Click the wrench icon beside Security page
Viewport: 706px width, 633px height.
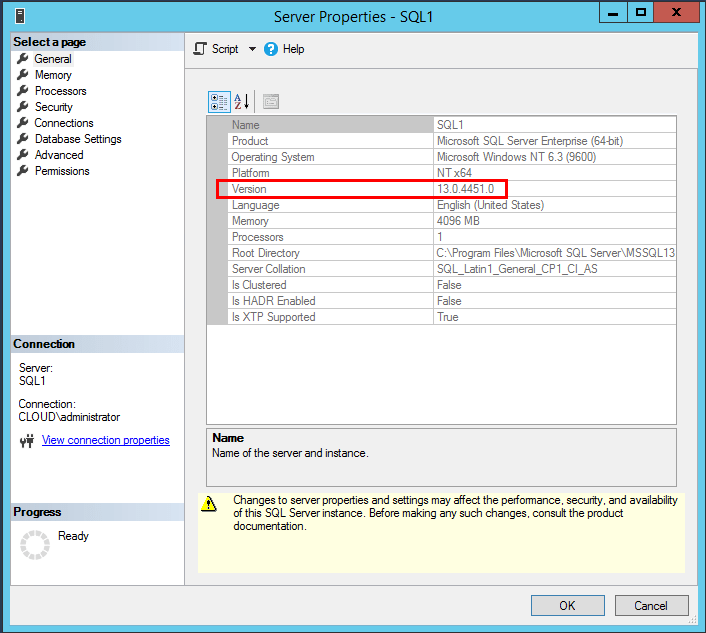pos(23,107)
